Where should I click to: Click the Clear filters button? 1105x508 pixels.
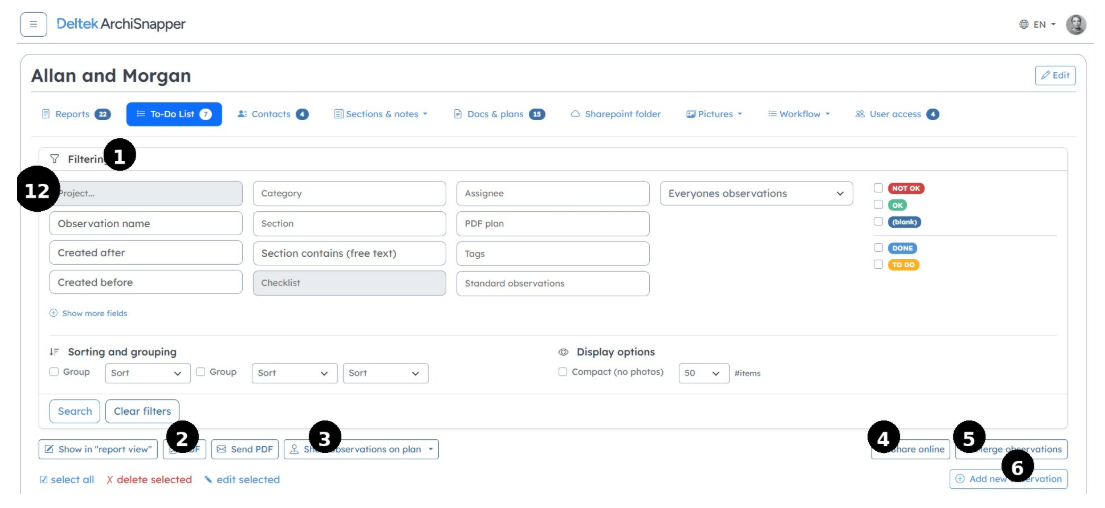click(x=142, y=411)
